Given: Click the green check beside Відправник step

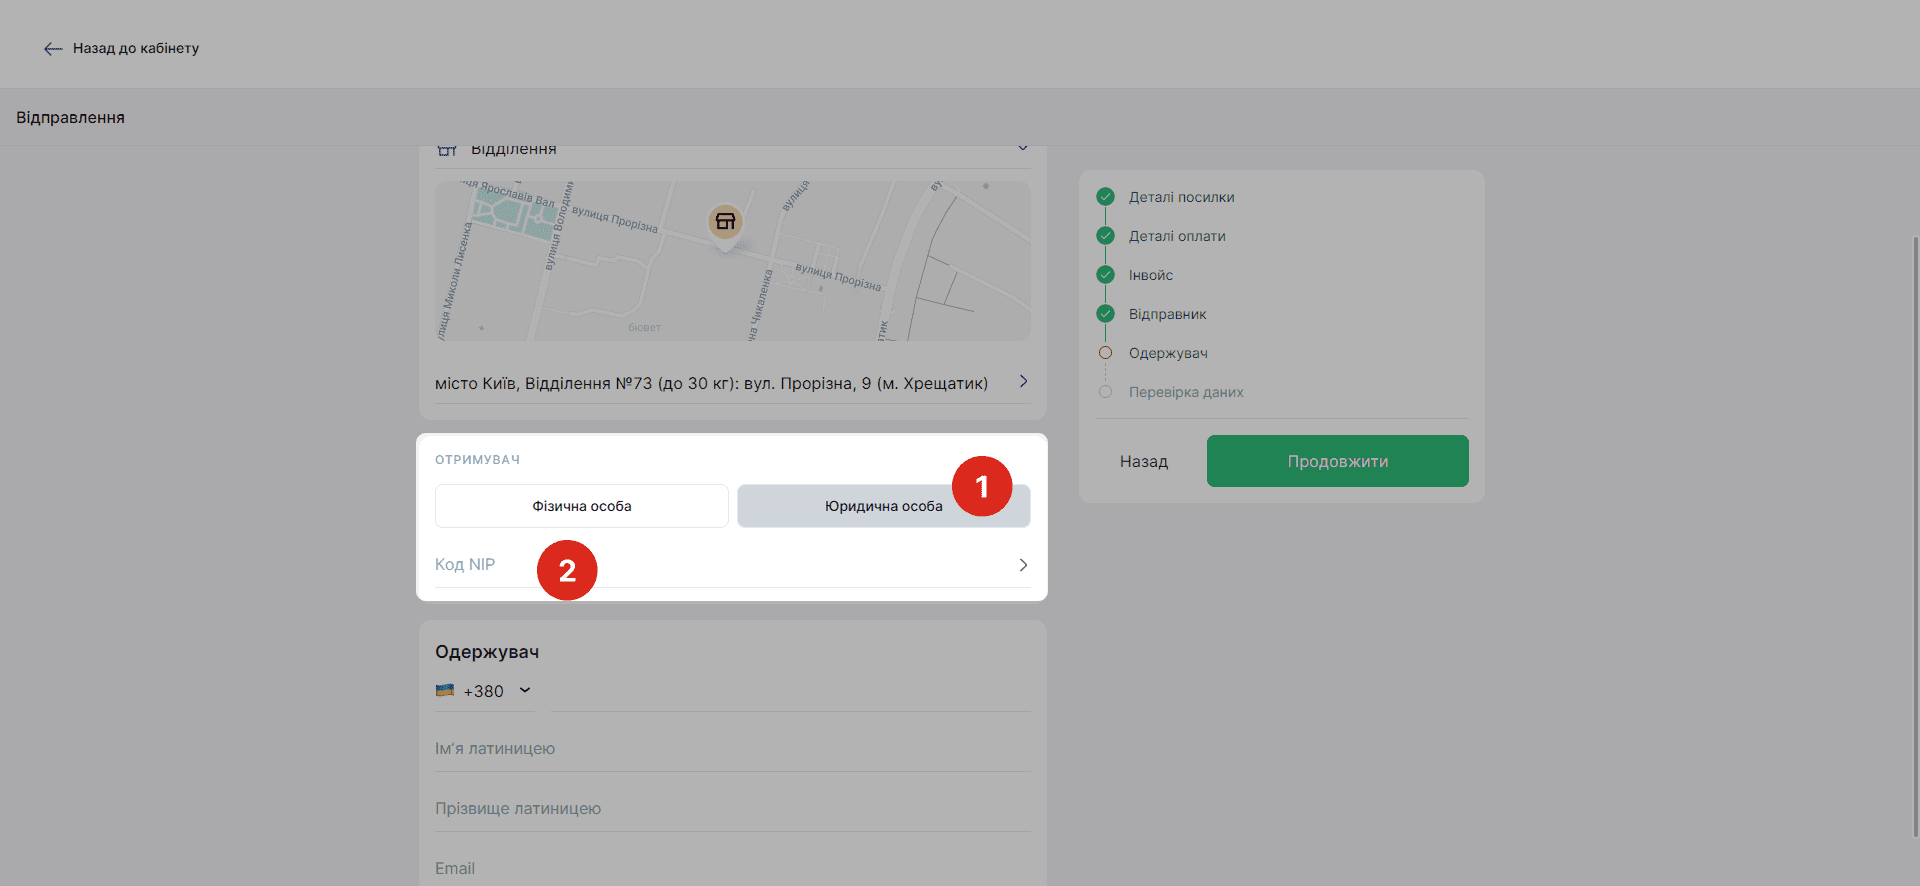Looking at the screenshot, I should [x=1105, y=314].
